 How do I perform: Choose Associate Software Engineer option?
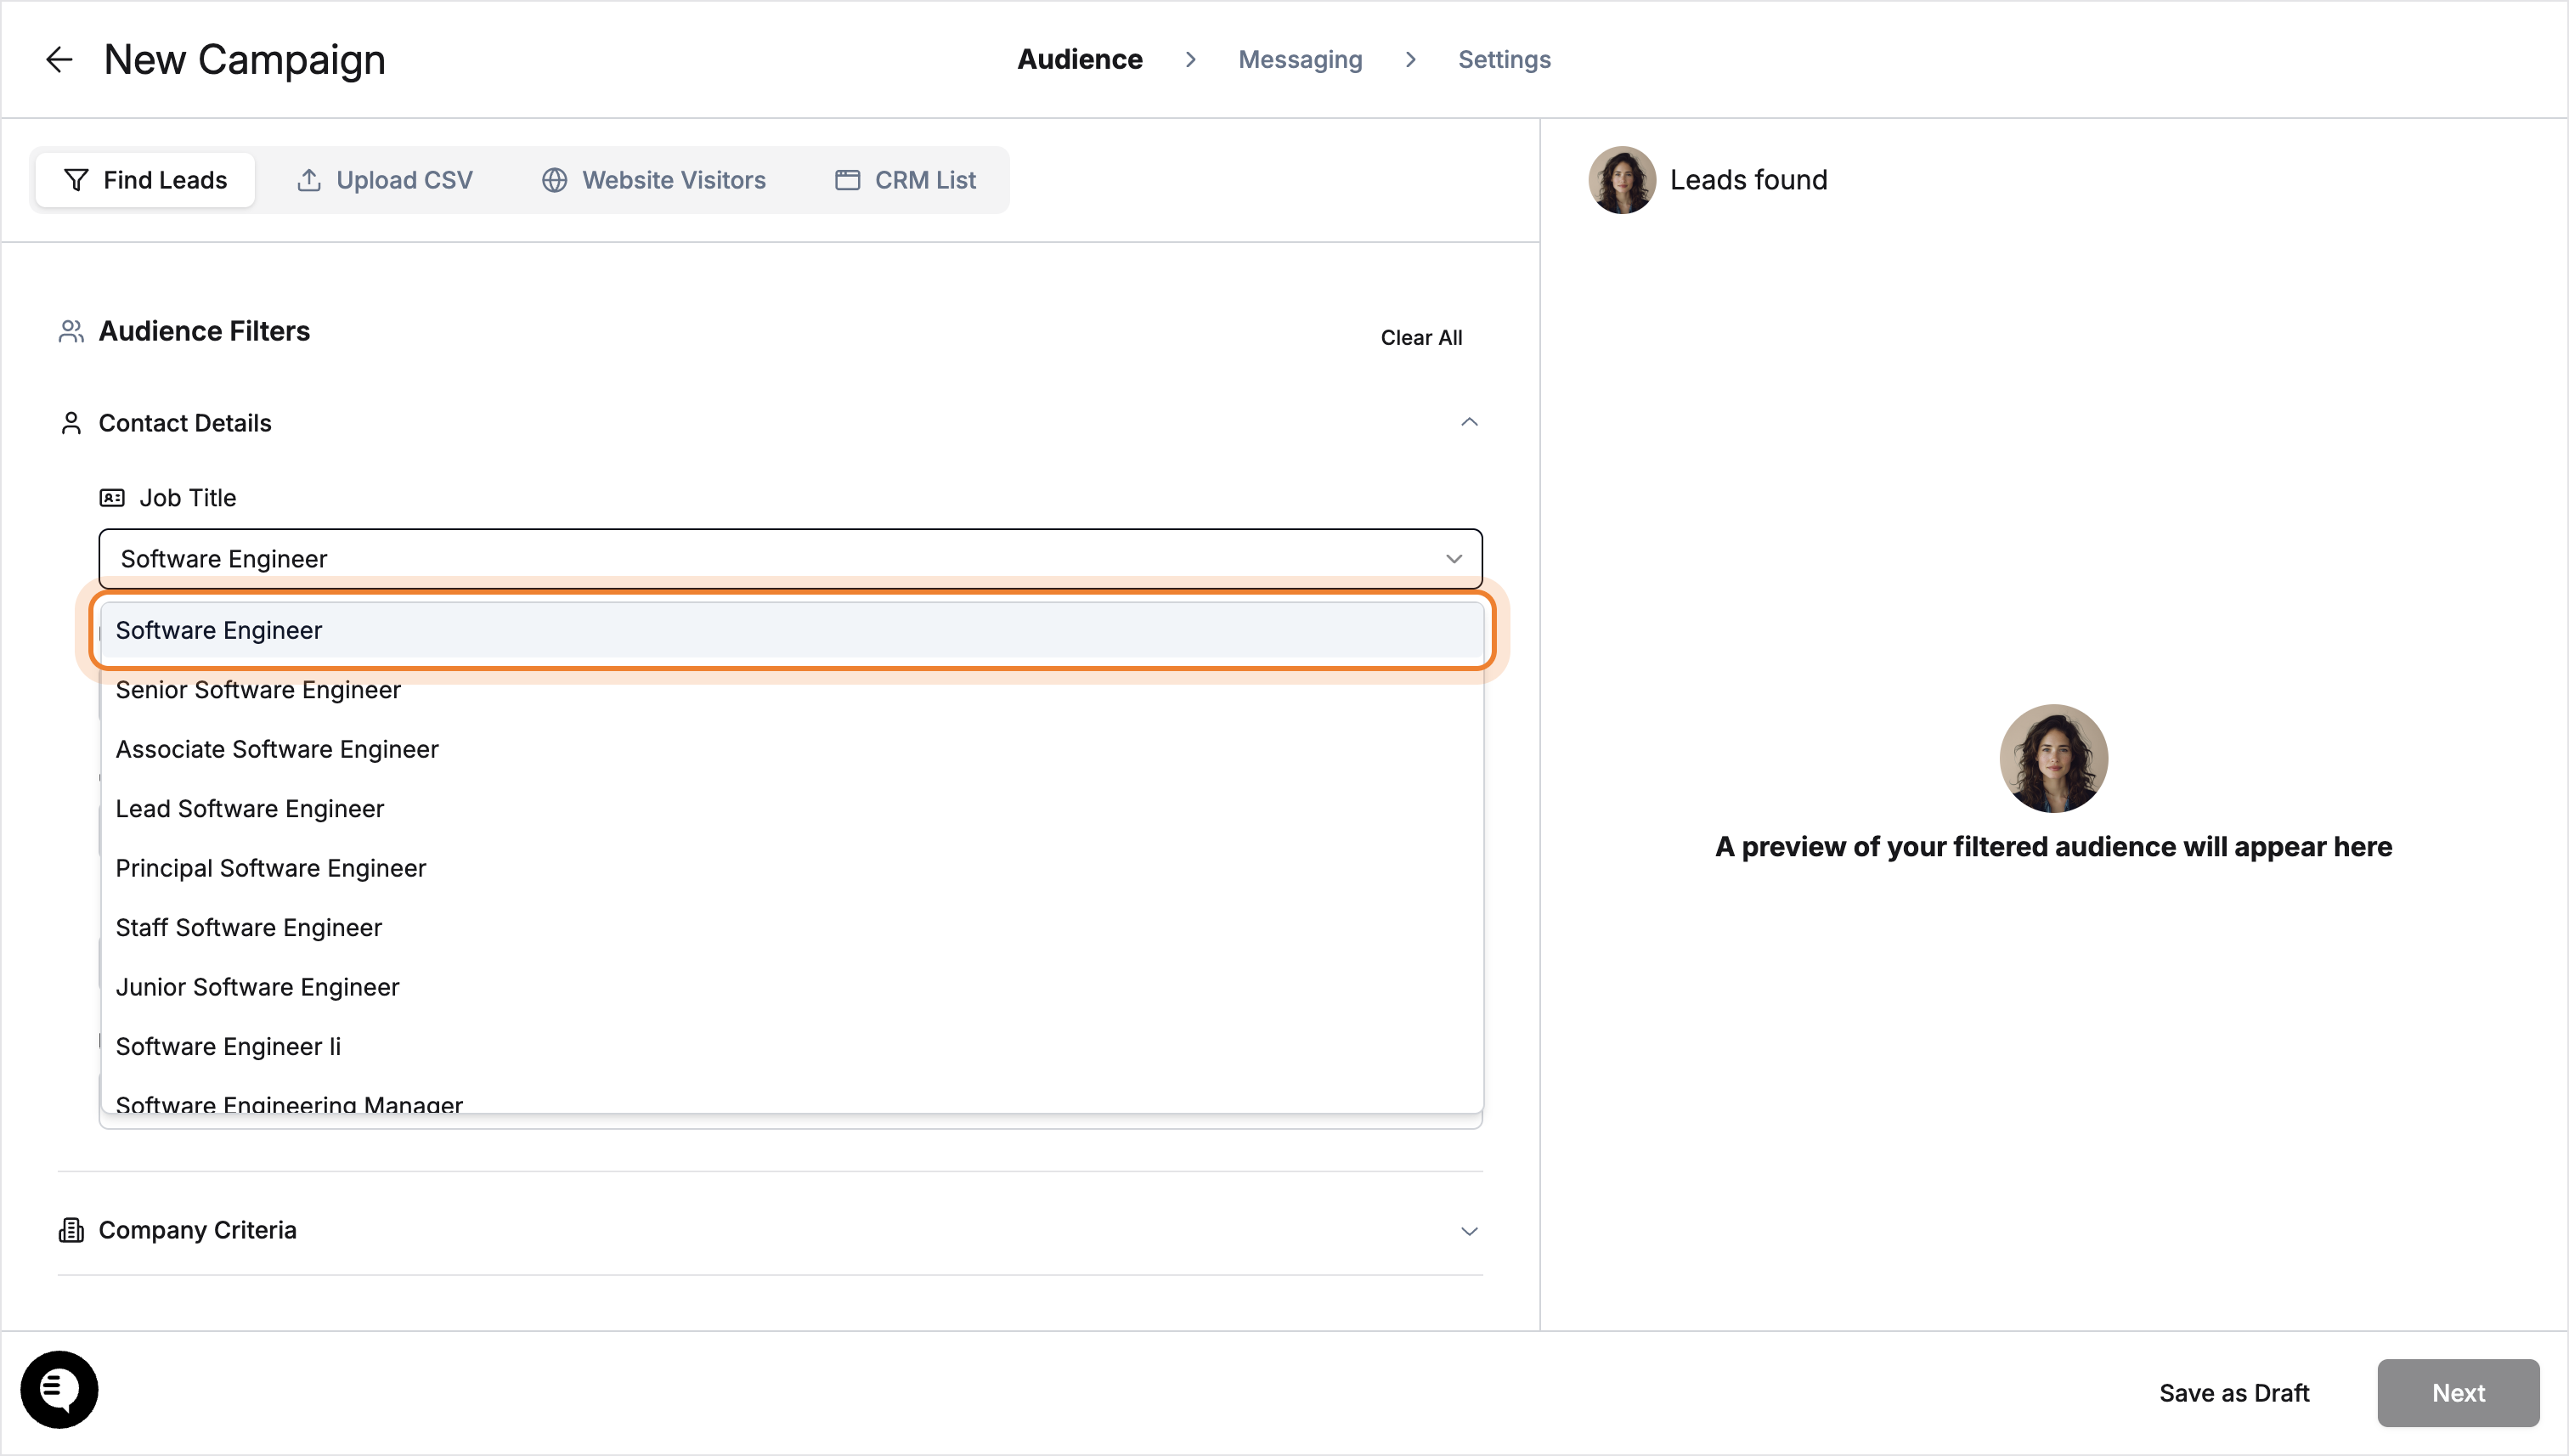coord(792,749)
